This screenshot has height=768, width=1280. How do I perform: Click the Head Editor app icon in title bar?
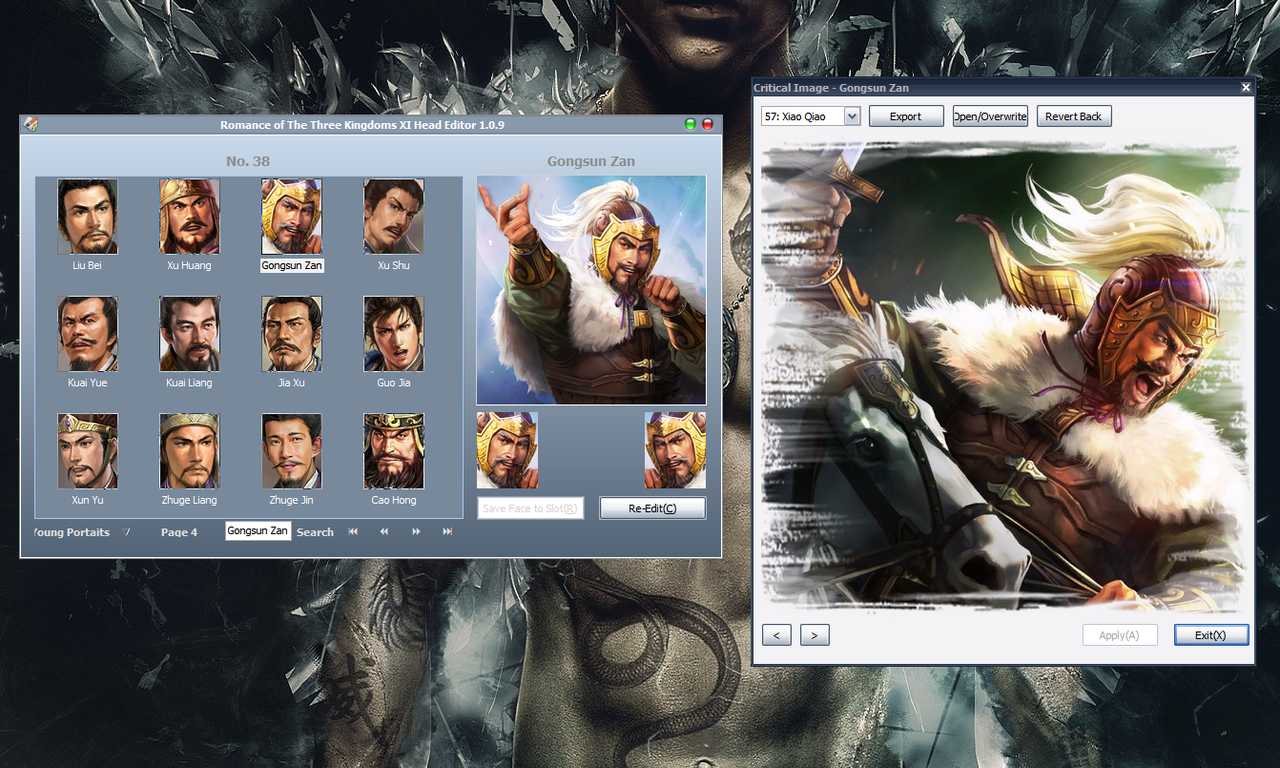[x=31, y=124]
